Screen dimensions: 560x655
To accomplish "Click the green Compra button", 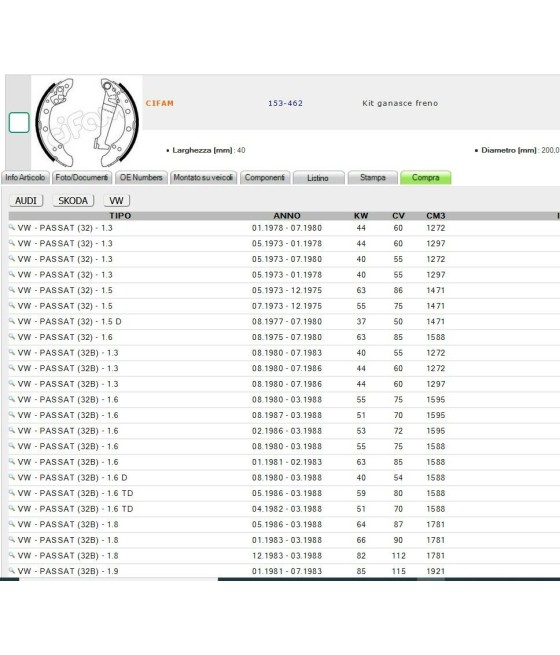I will [426, 178].
